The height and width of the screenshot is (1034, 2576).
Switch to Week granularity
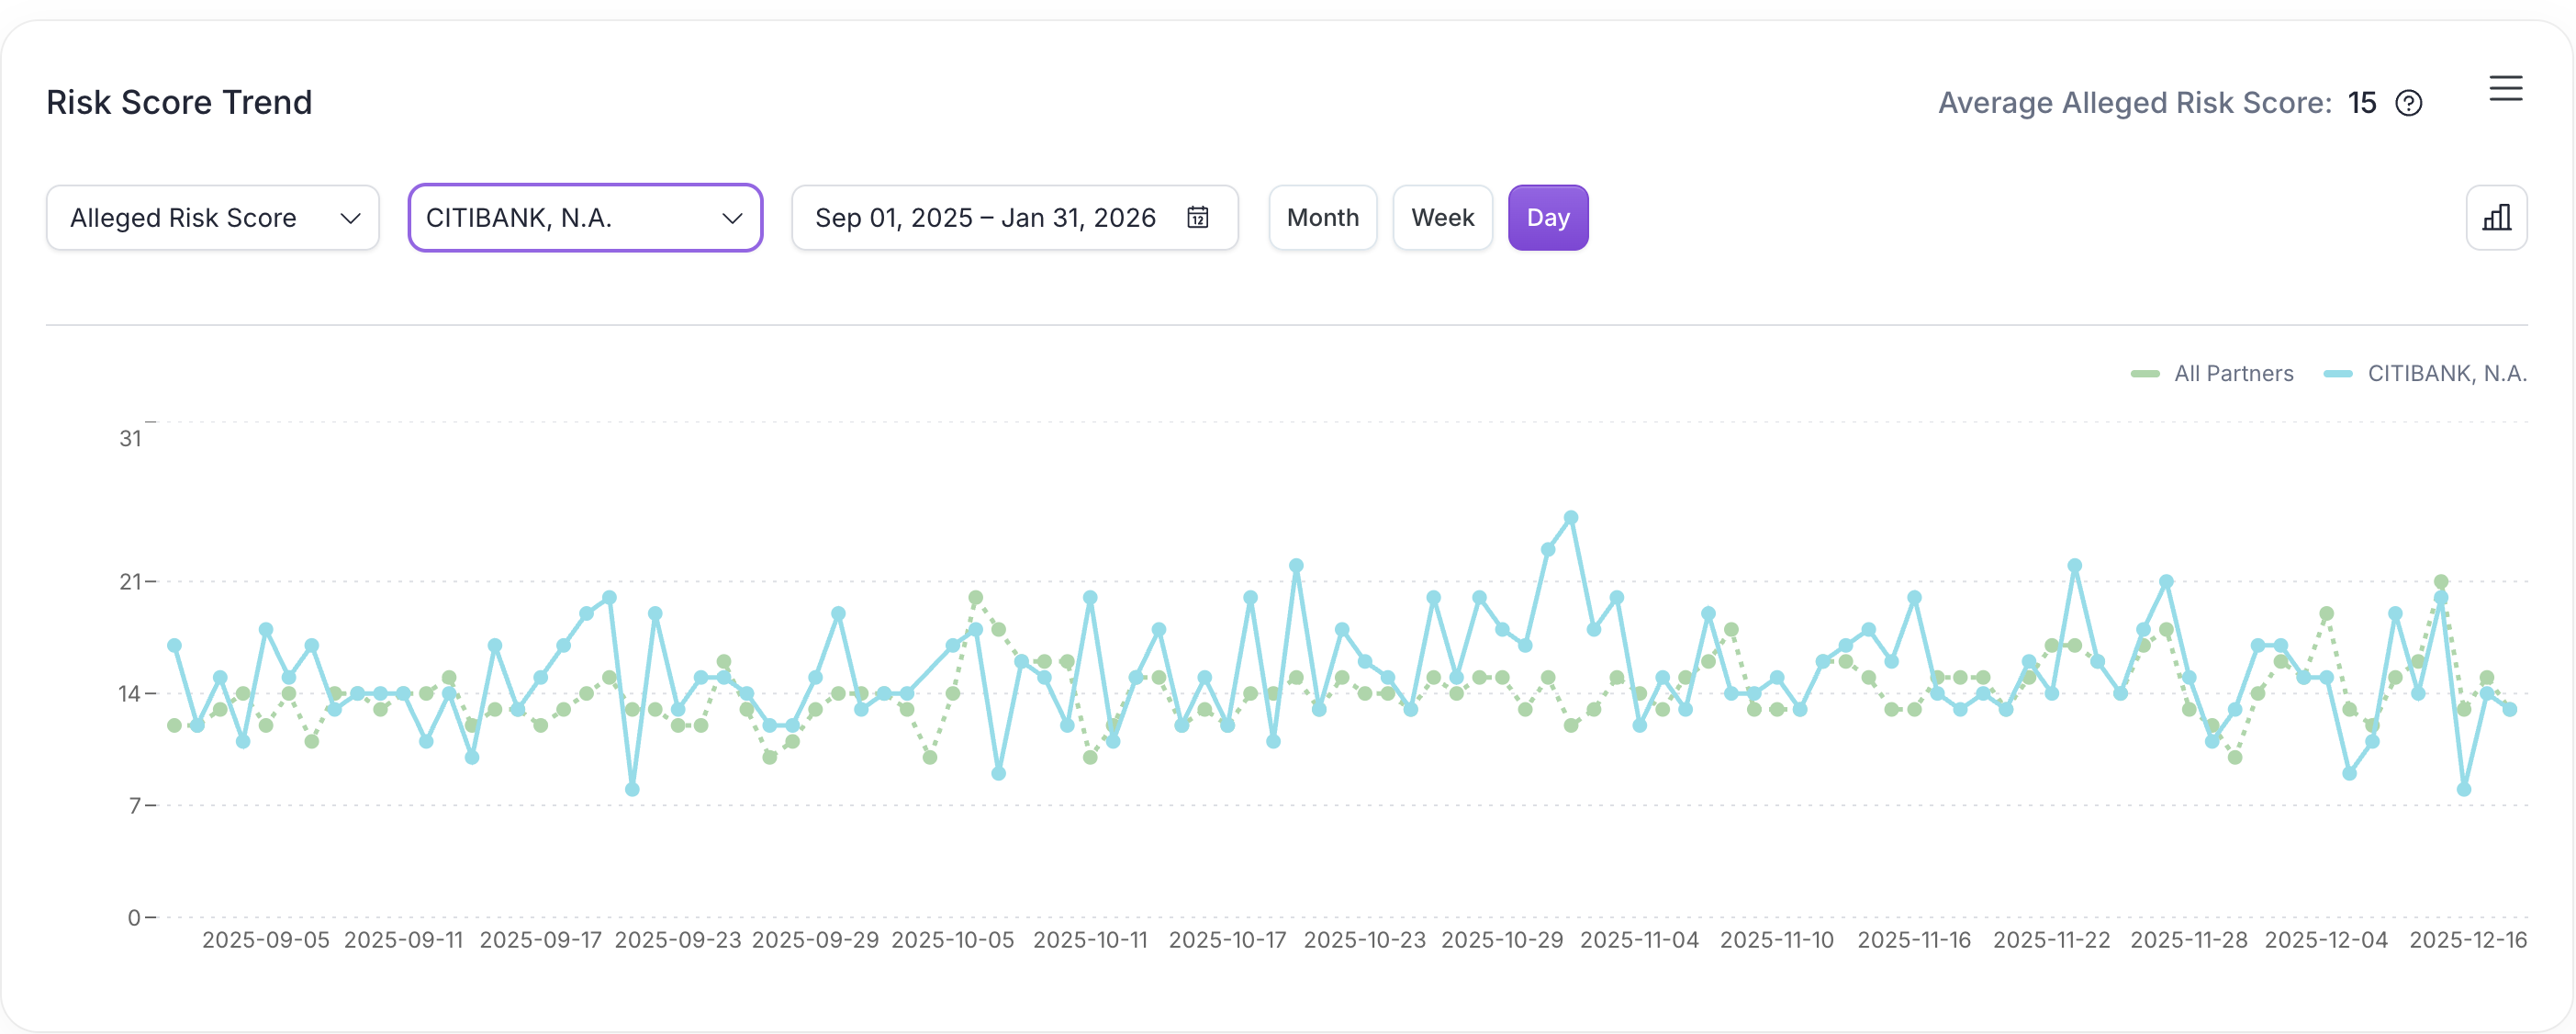[x=1442, y=217]
